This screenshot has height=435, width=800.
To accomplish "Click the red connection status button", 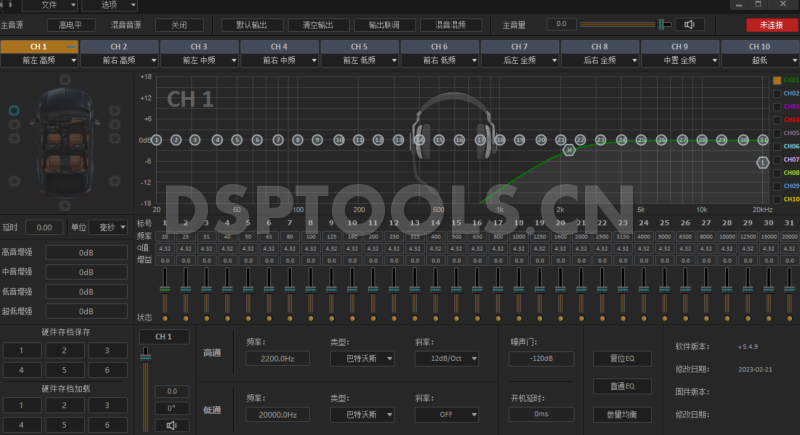I will [x=771, y=24].
